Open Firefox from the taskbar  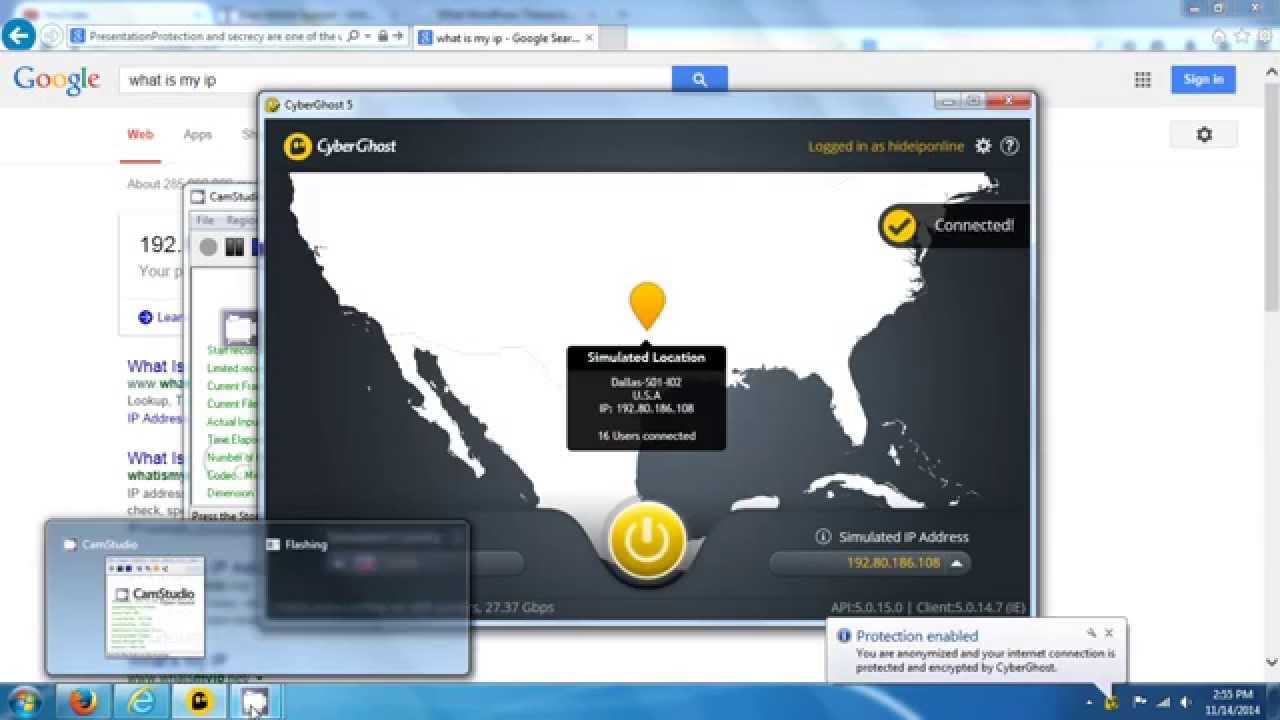click(x=84, y=702)
